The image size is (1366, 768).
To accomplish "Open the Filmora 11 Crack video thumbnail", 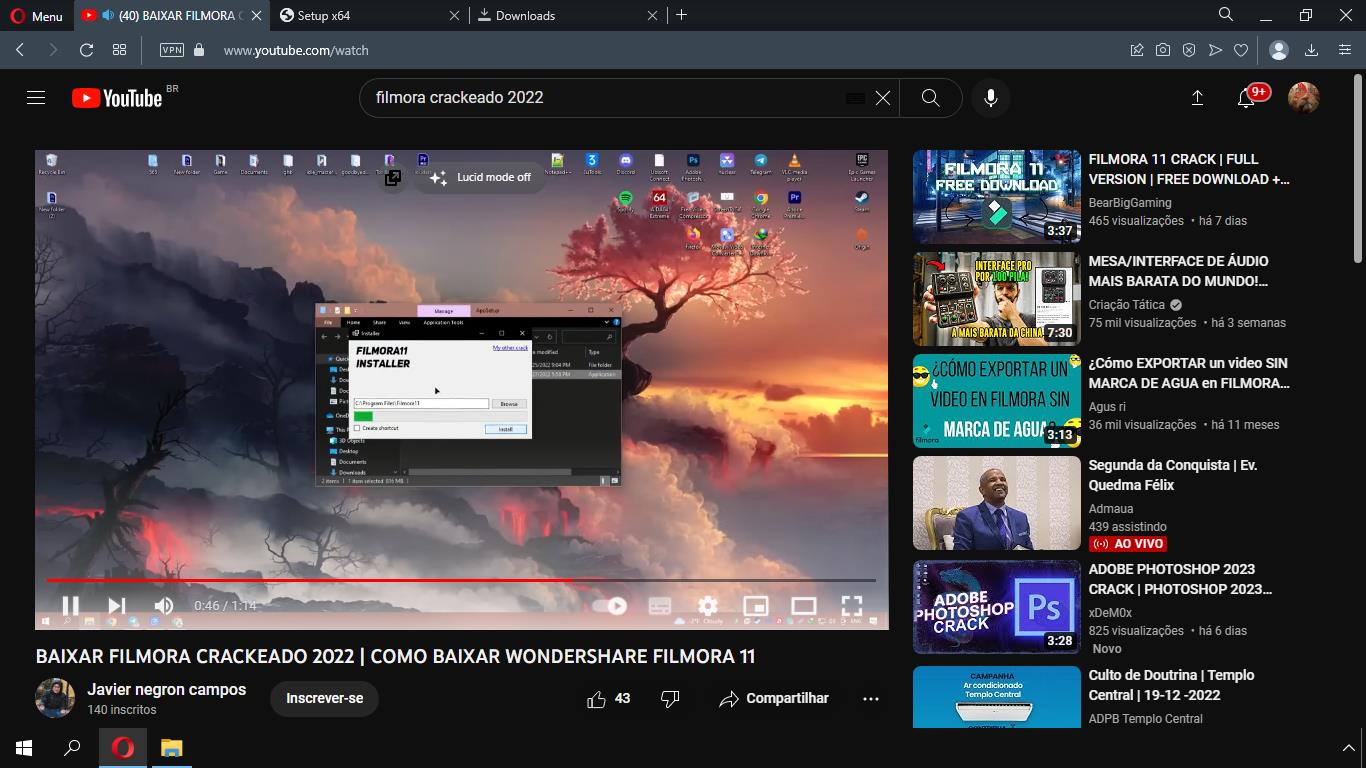I will point(996,197).
